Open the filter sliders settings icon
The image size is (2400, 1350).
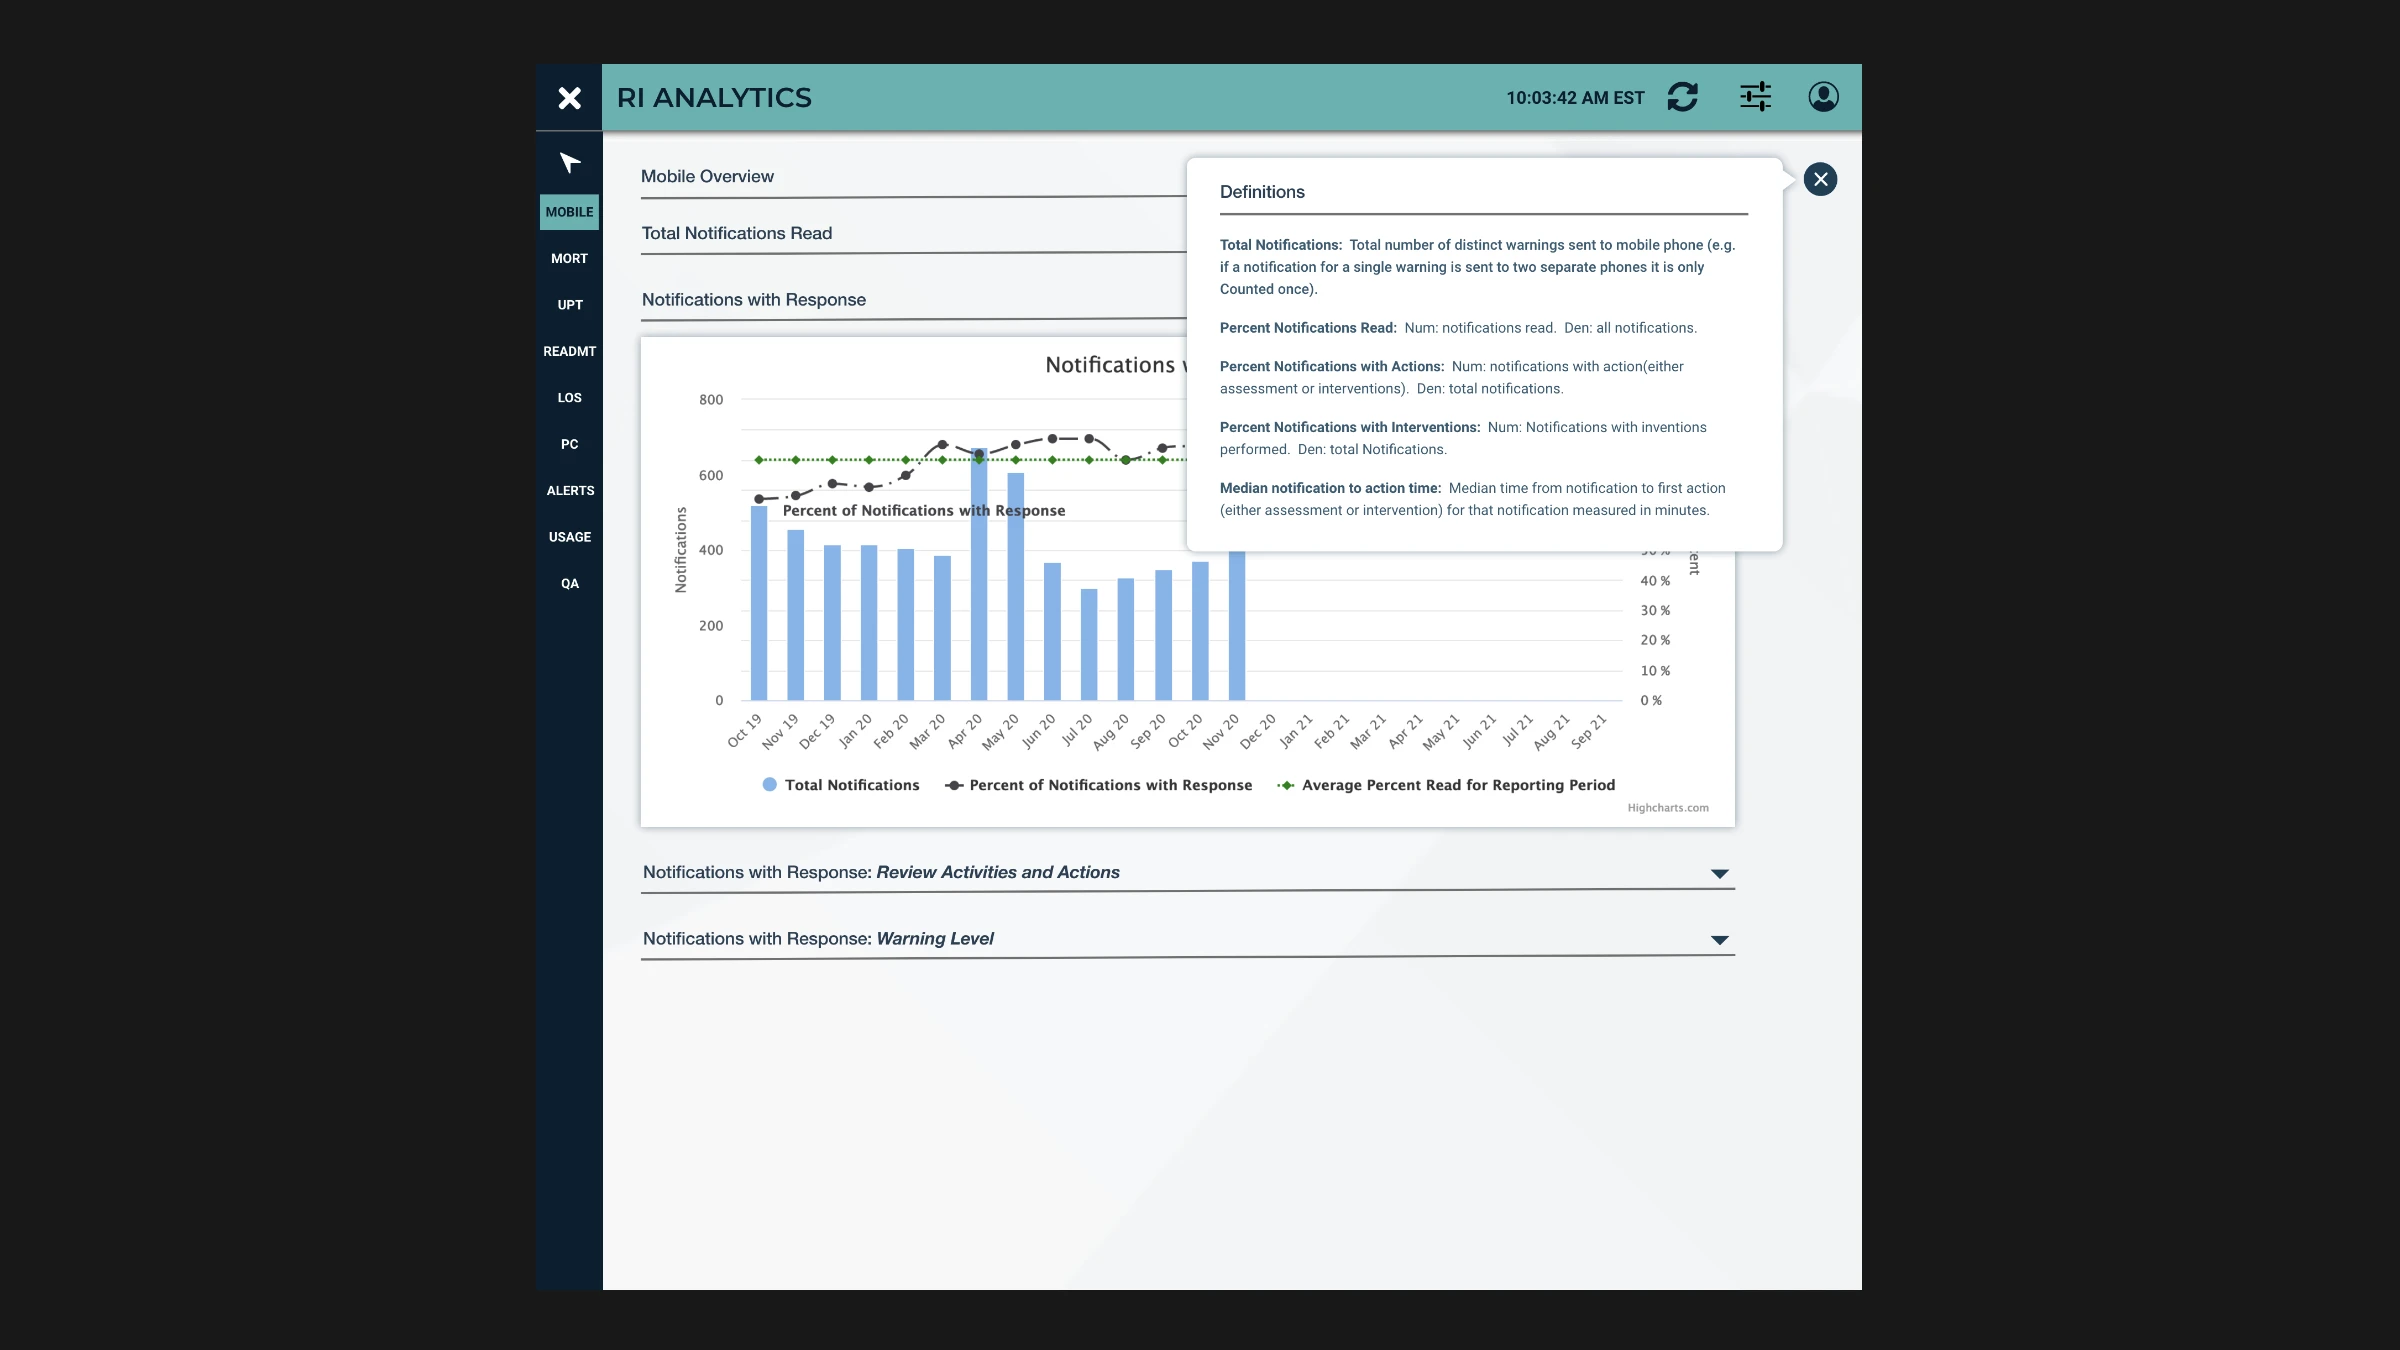click(1755, 97)
